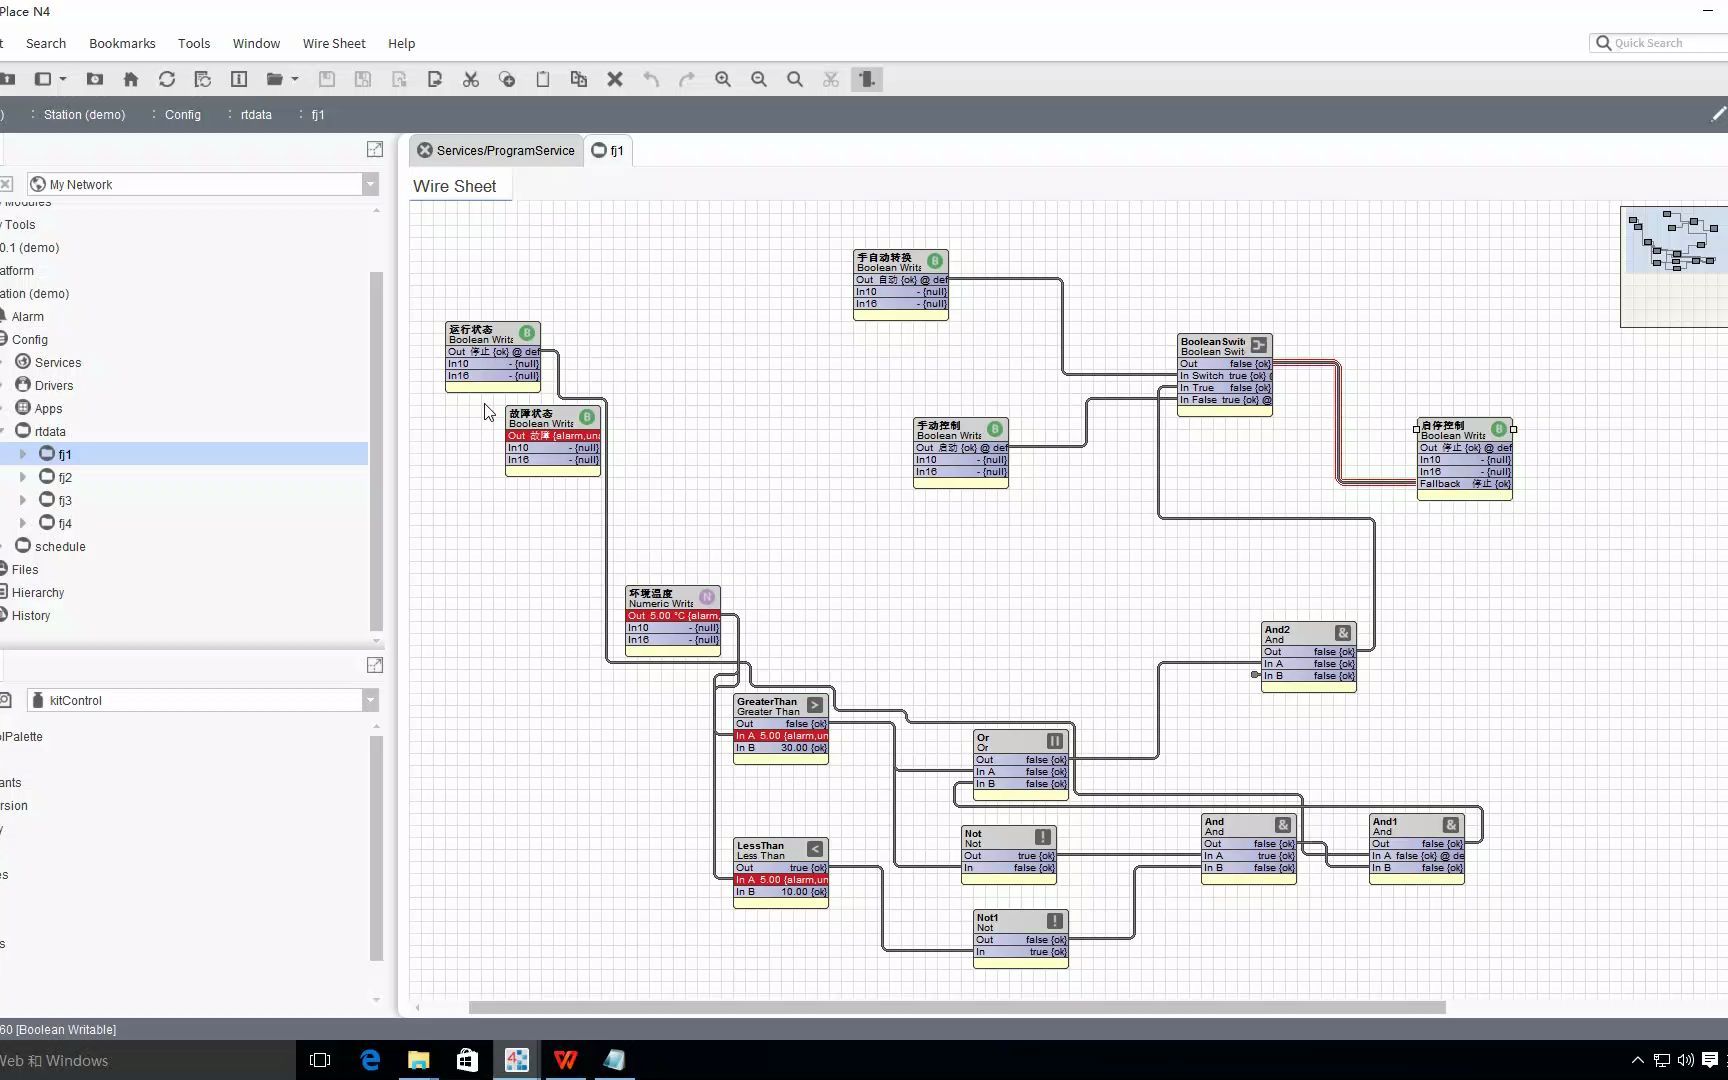Click the Zoom Out magnifier icon
Screen dimensions: 1728x1080
(759, 79)
